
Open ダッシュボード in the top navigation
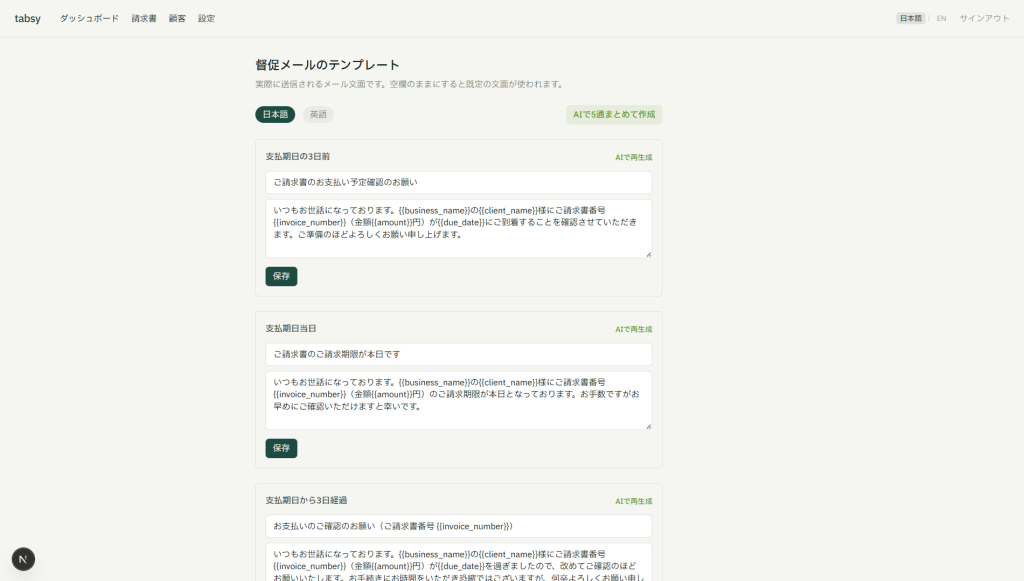[x=89, y=18]
